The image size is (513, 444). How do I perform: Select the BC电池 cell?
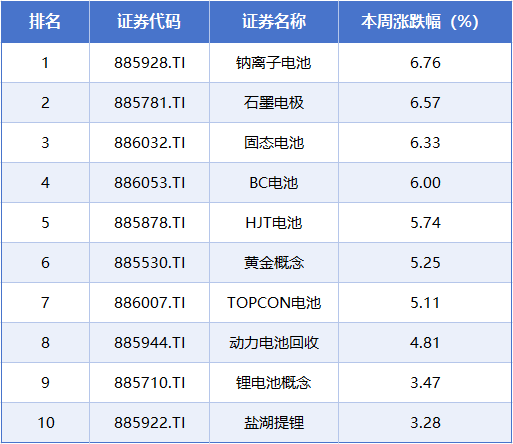coord(274,183)
